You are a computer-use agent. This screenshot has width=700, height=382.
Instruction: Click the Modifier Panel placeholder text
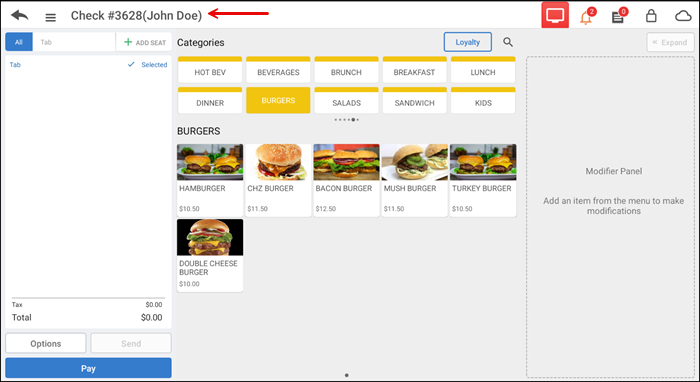click(x=613, y=171)
